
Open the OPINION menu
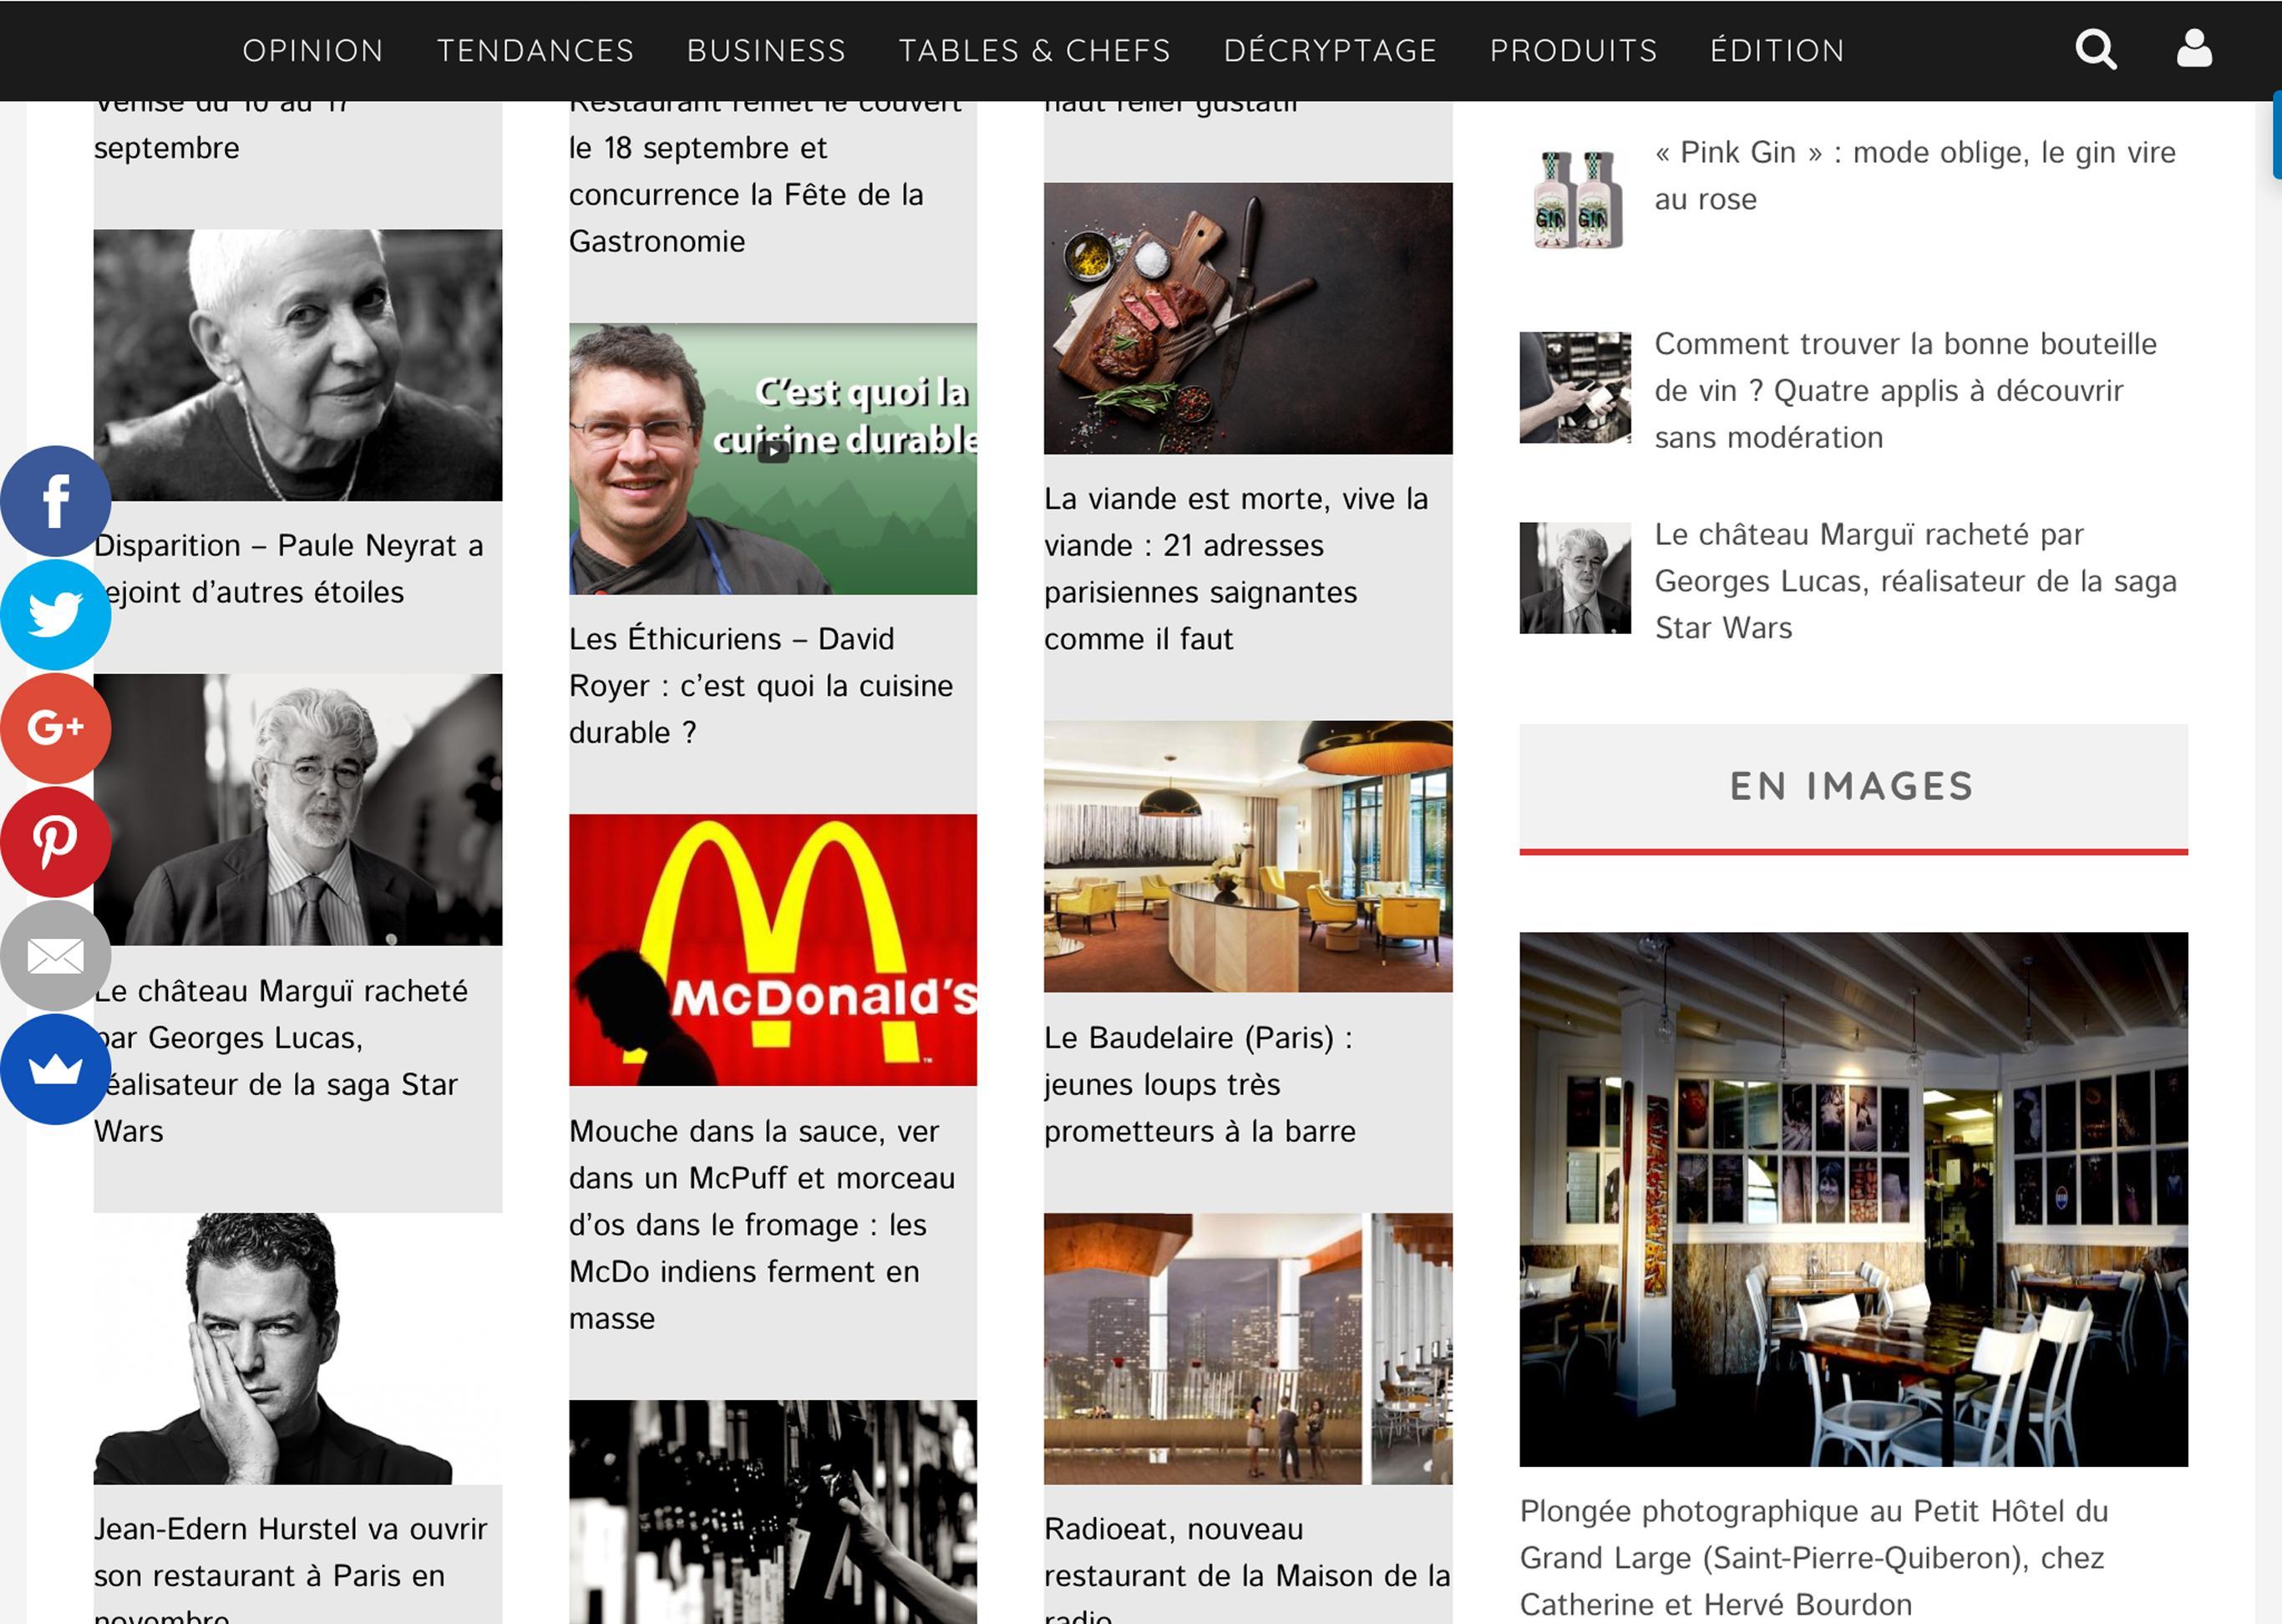[x=313, y=50]
